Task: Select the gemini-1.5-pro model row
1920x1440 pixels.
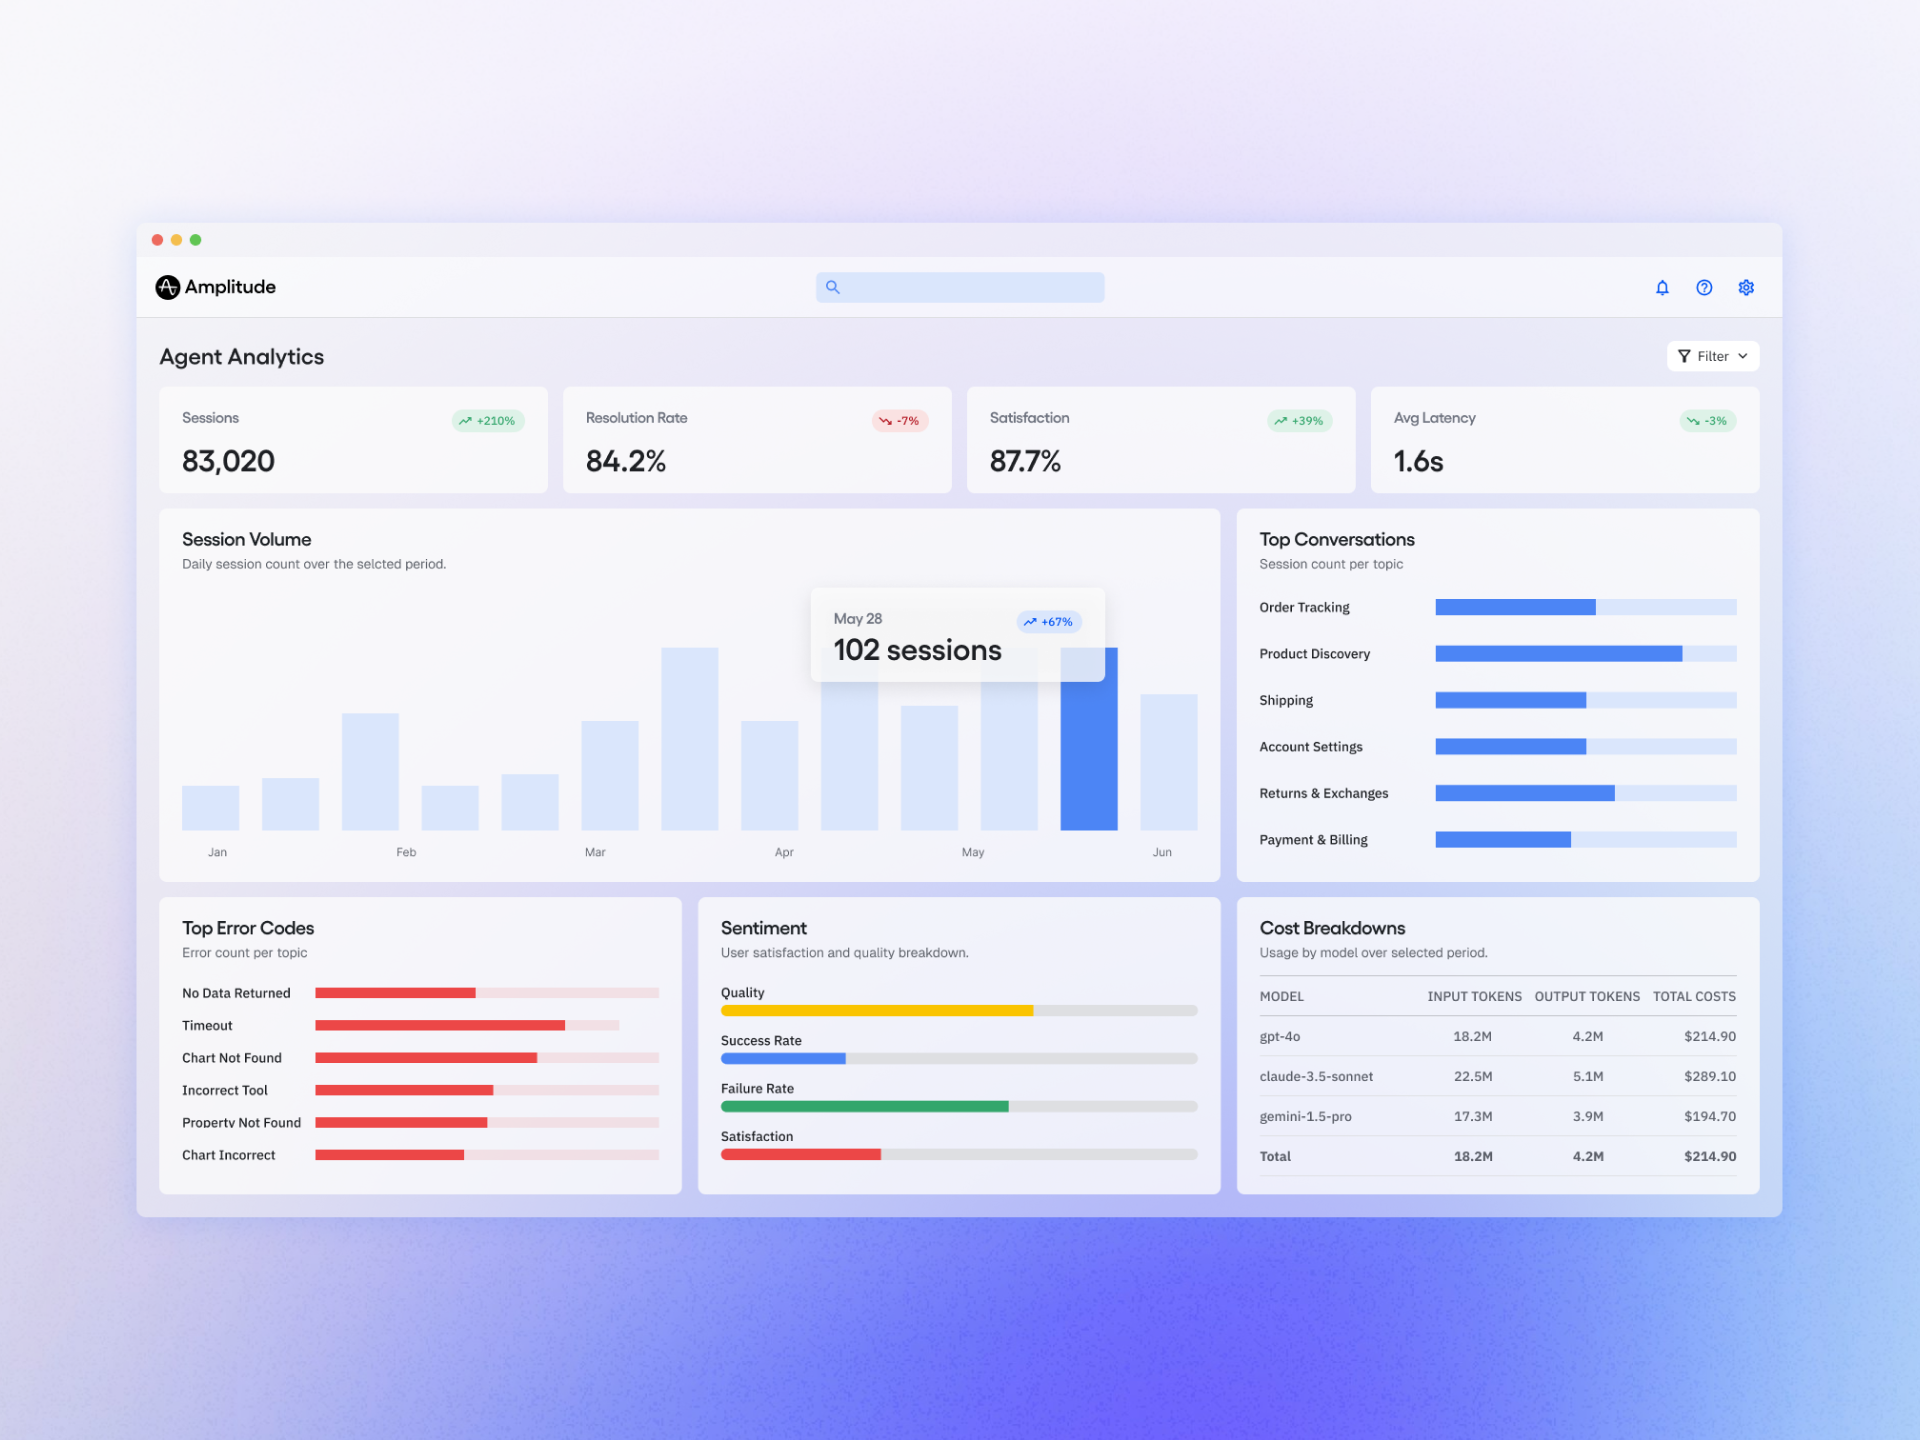Action: (x=1498, y=1117)
